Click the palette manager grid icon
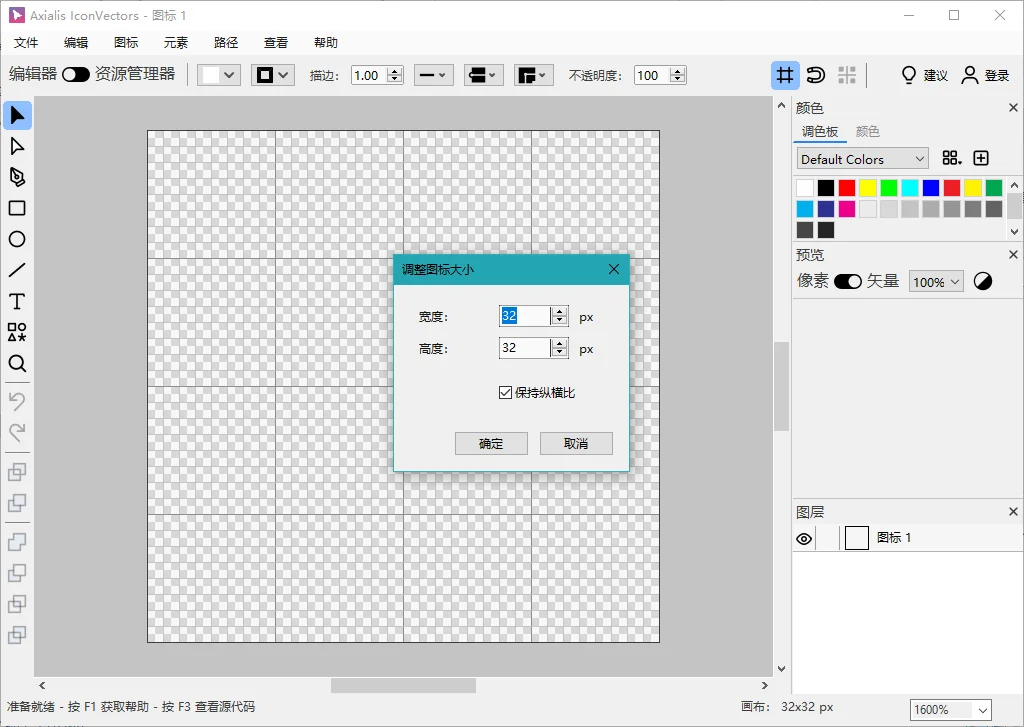Image resolution: width=1024 pixels, height=727 pixels. [952, 158]
